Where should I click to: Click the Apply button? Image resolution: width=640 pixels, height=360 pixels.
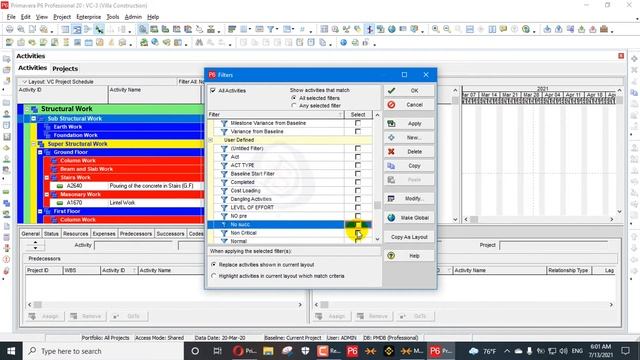click(x=409, y=123)
